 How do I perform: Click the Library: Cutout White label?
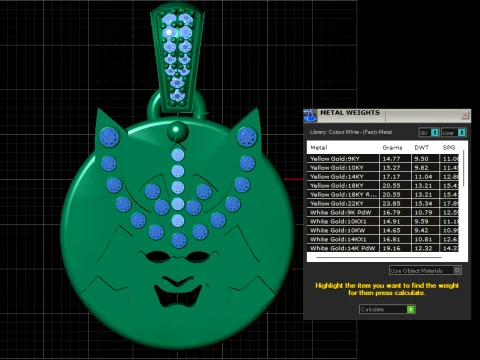click(x=351, y=132)
